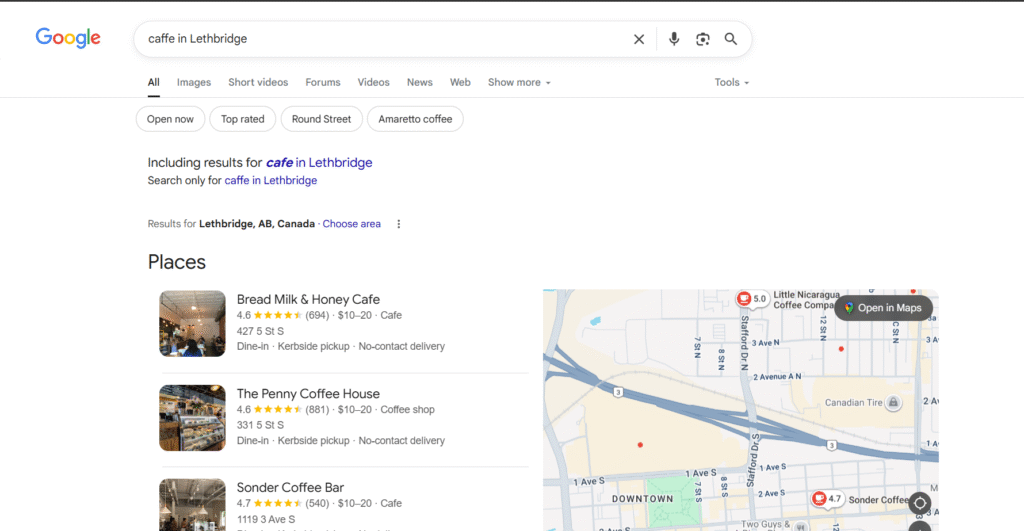Click address text '427 5 St S'
This screenshot has height=531, width=1024.
tap(260, 331)
